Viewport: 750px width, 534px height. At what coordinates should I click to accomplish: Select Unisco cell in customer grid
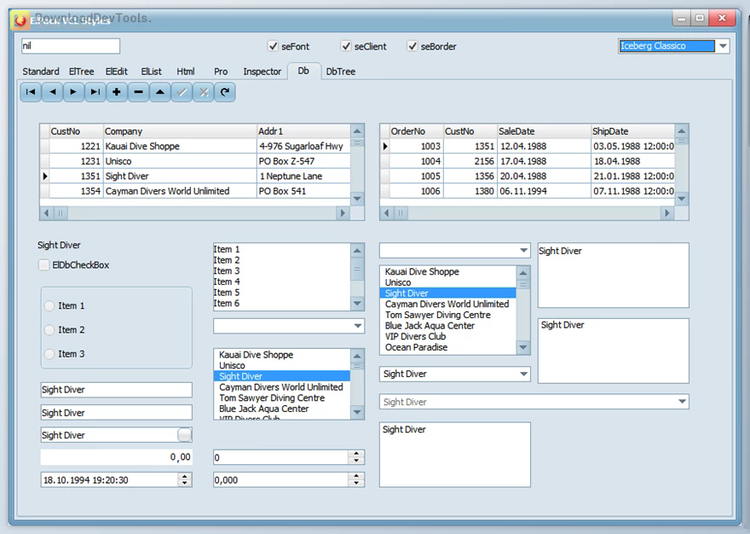(x=180, y=161)
